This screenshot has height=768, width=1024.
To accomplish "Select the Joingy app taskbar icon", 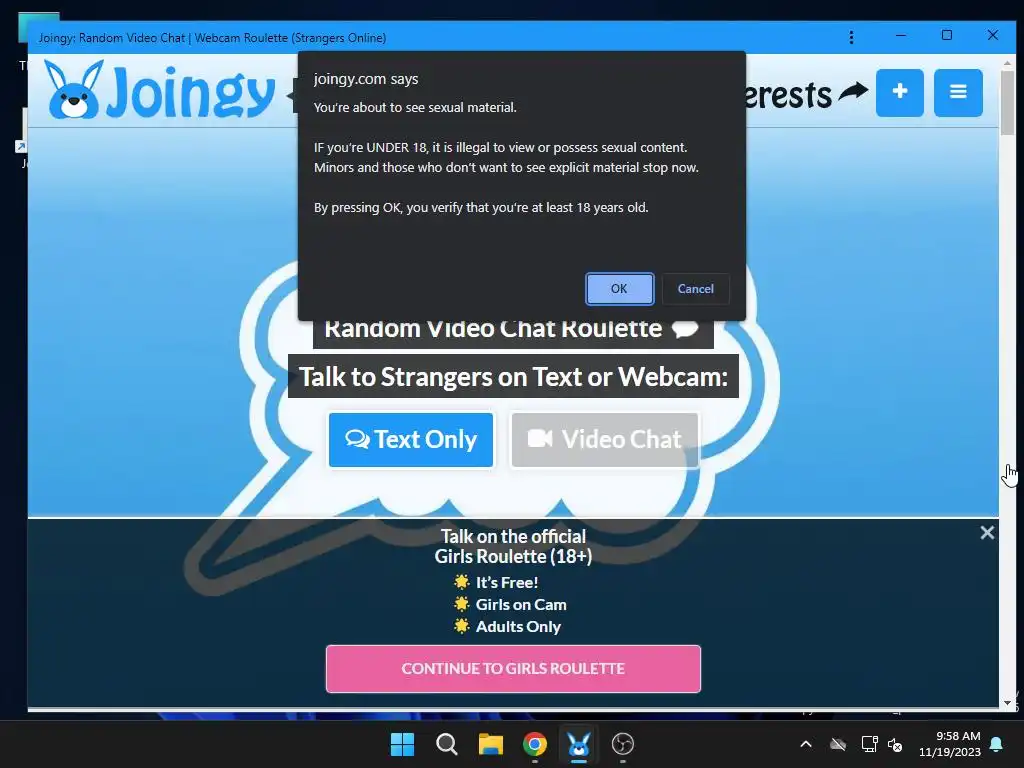I will point(579,744).
